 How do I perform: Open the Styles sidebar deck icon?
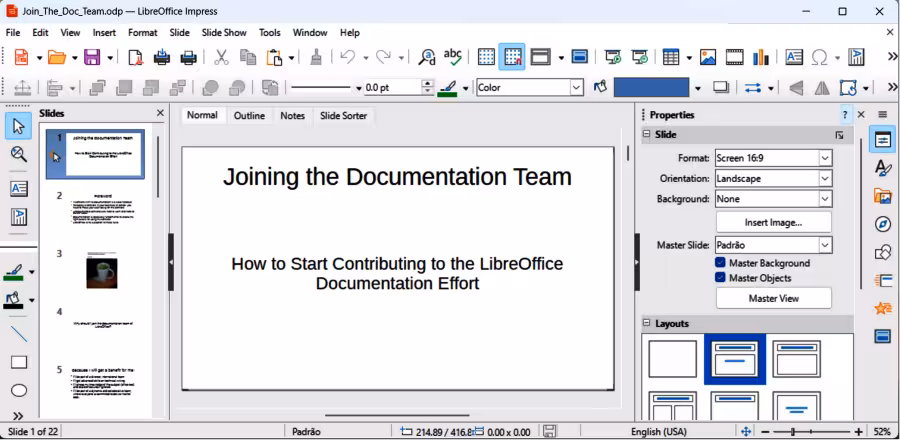pyautogui.click(x=882, y=168)
